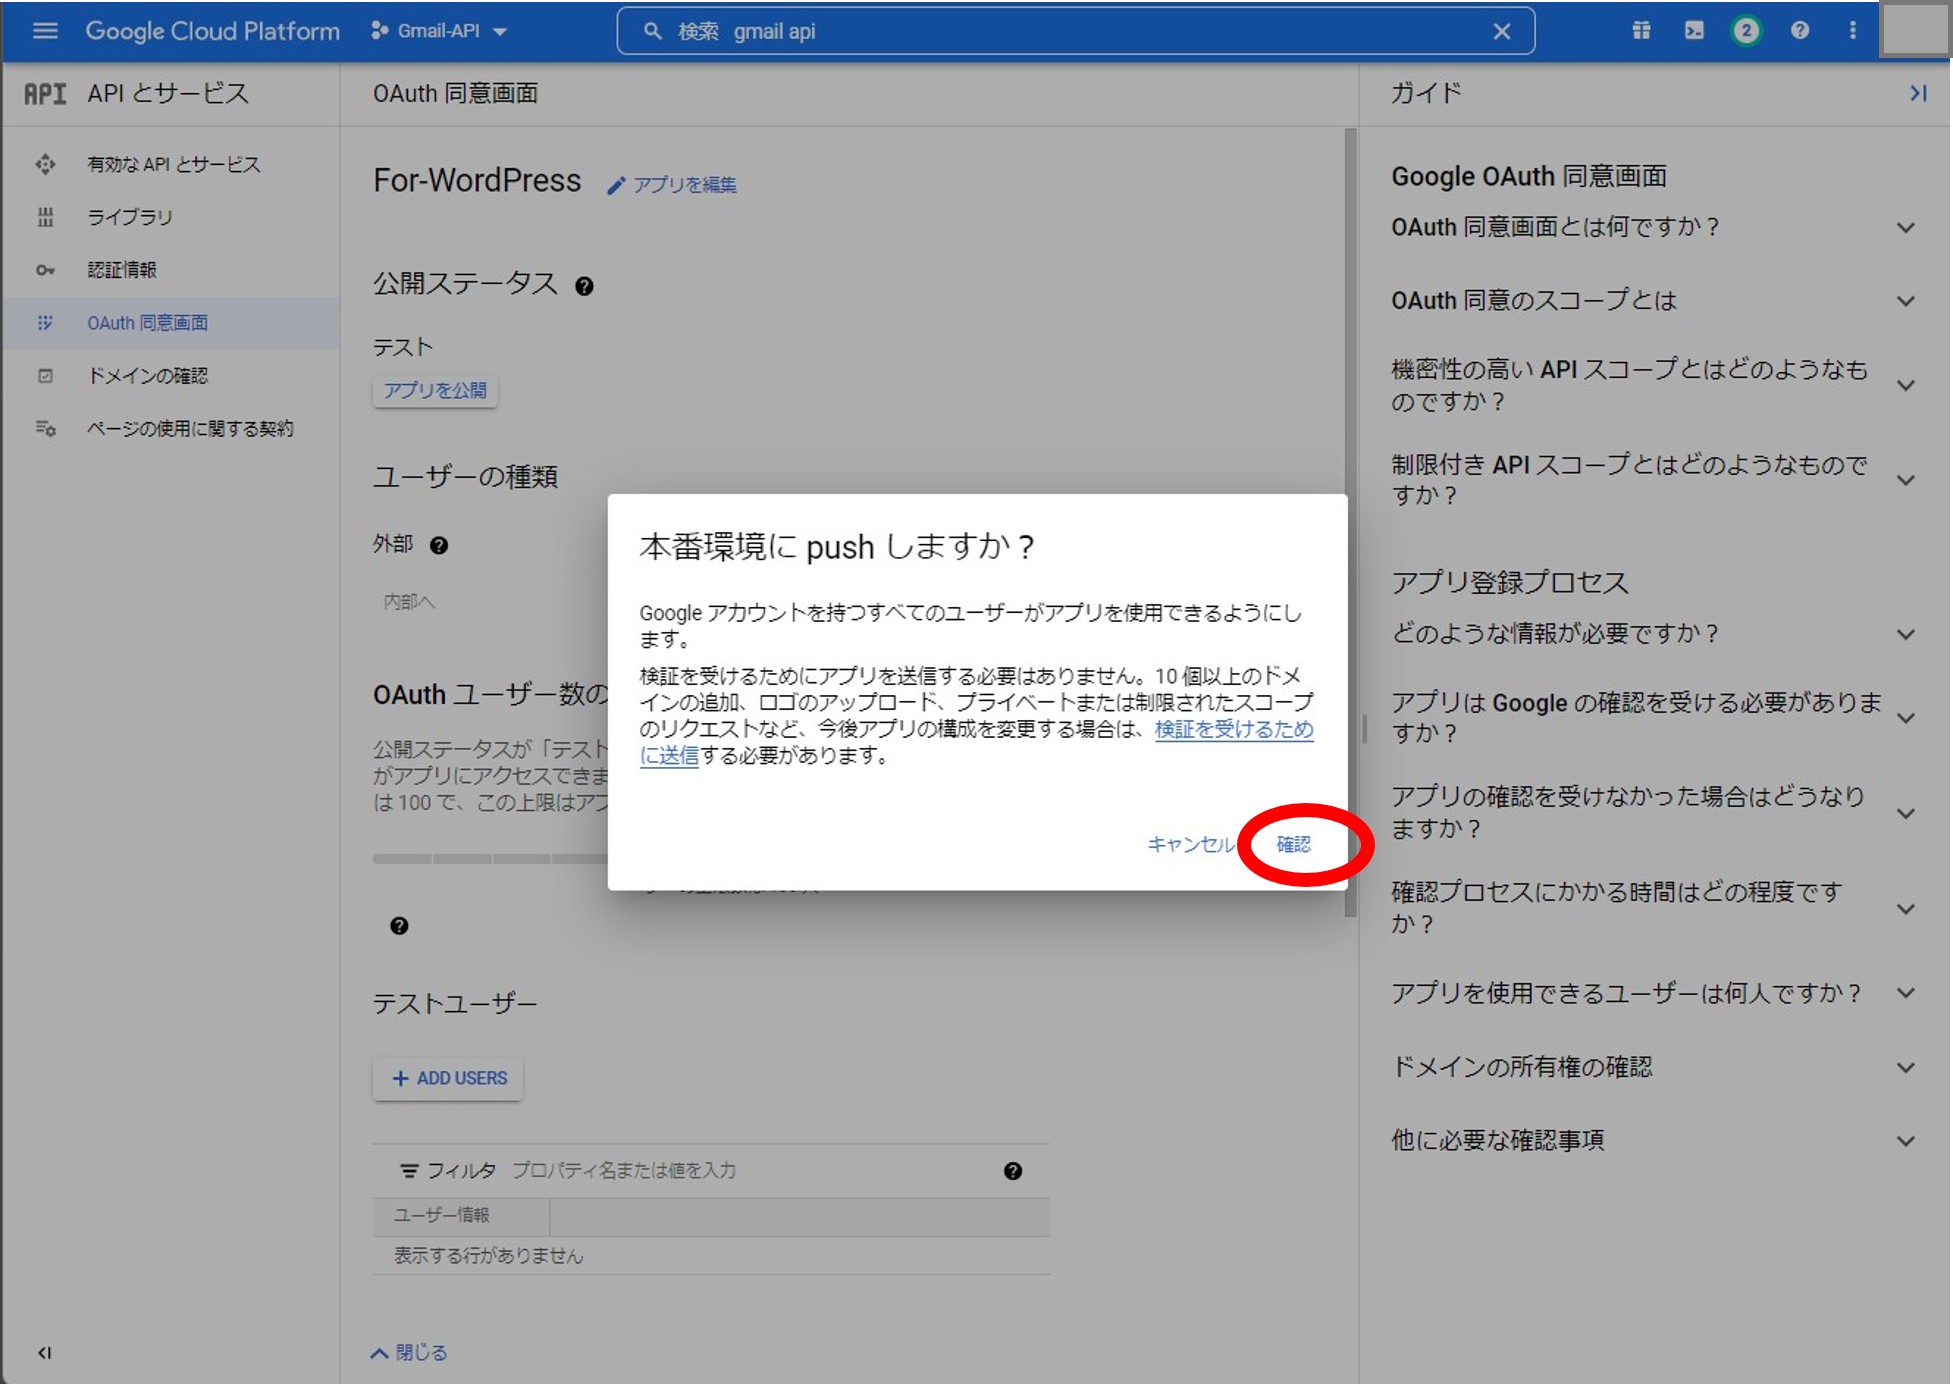Open the hamburger navigation menu

click(x=45, y=31)
